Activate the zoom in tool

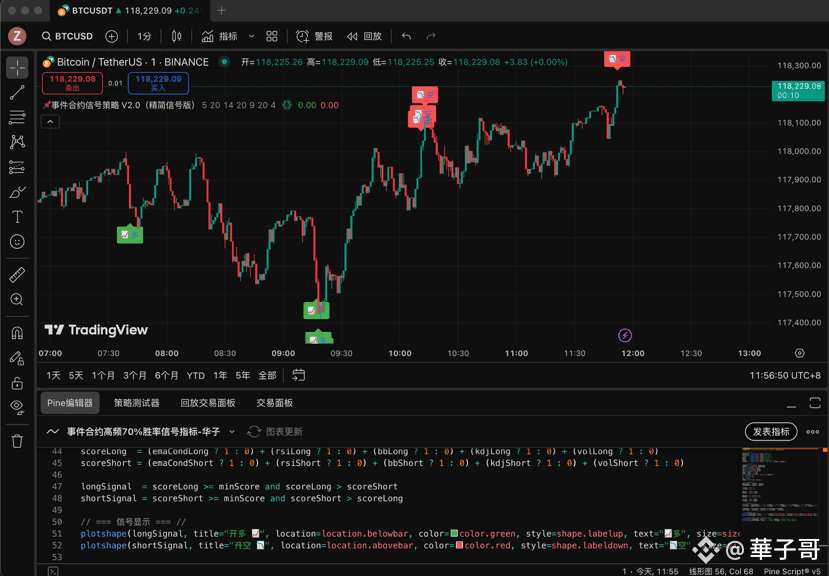(17, 300)
